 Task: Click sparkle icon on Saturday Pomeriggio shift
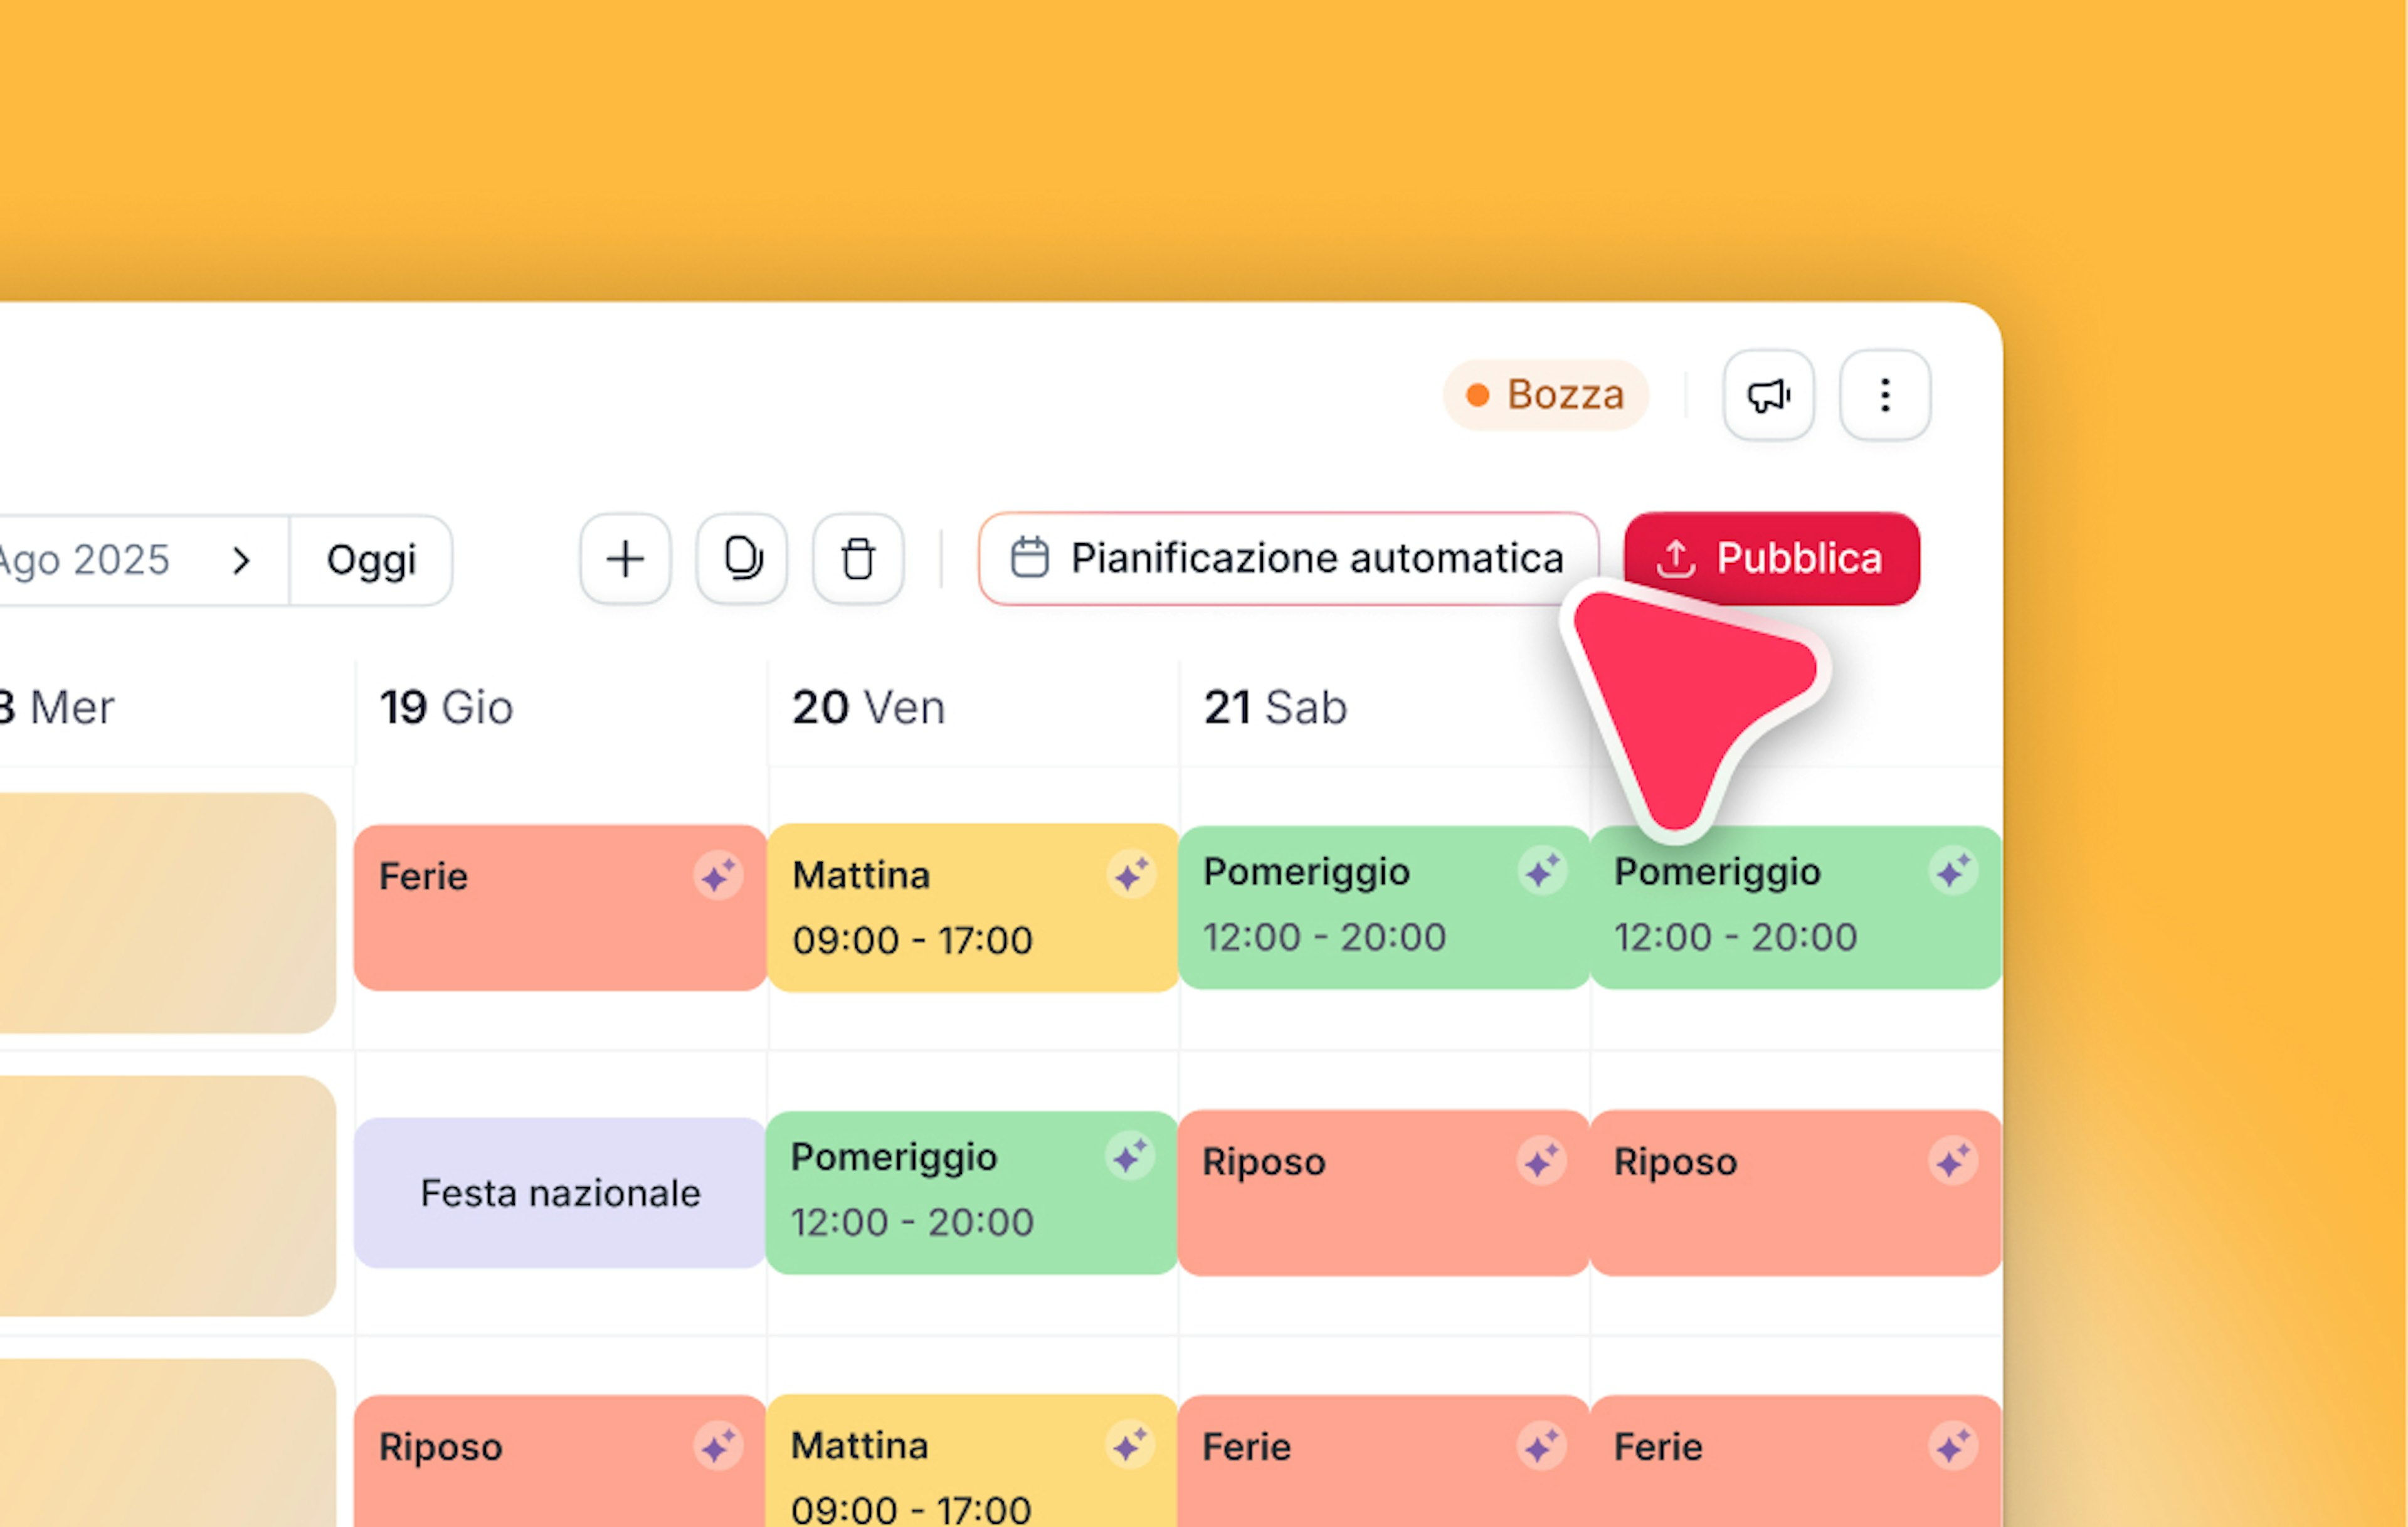[x=1542, y=871]
